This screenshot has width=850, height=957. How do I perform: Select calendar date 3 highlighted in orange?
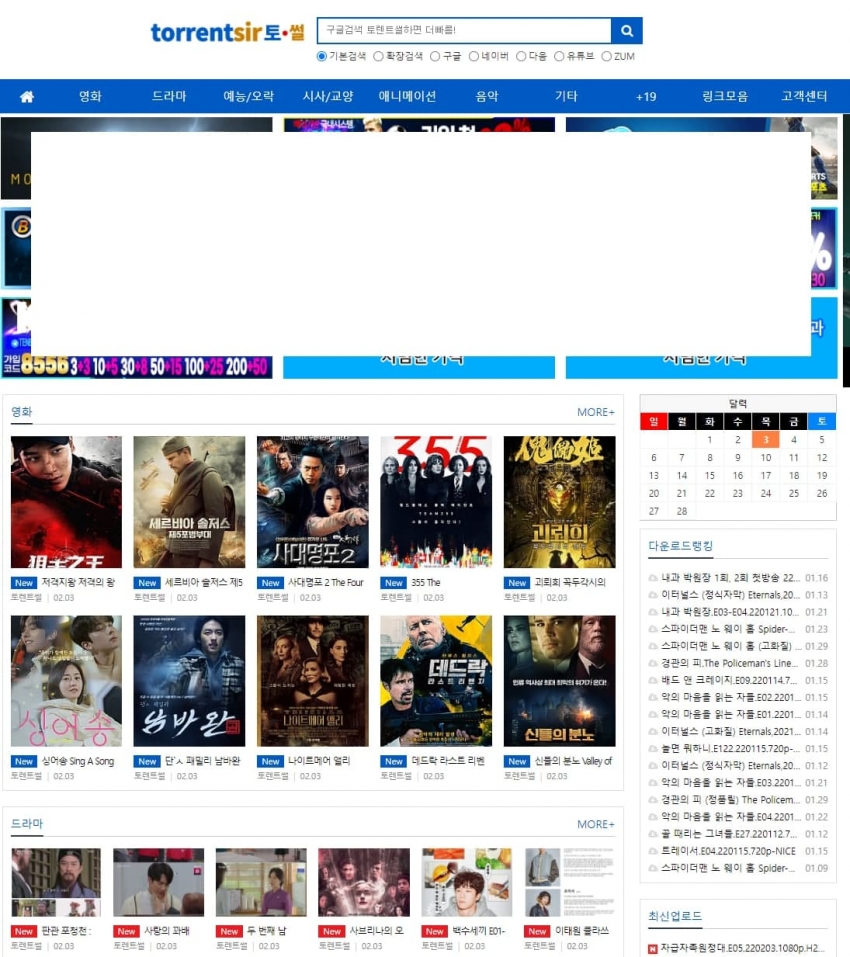[x=766, y=439]
